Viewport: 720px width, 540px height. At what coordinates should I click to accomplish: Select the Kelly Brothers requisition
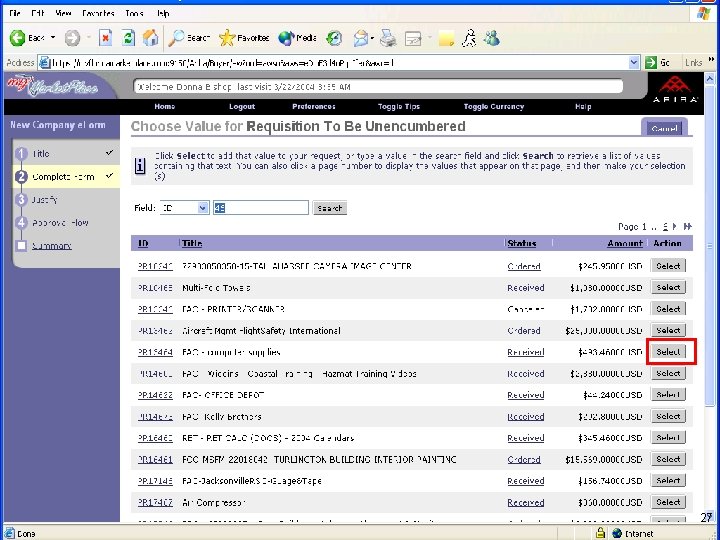tap(668, 416)
